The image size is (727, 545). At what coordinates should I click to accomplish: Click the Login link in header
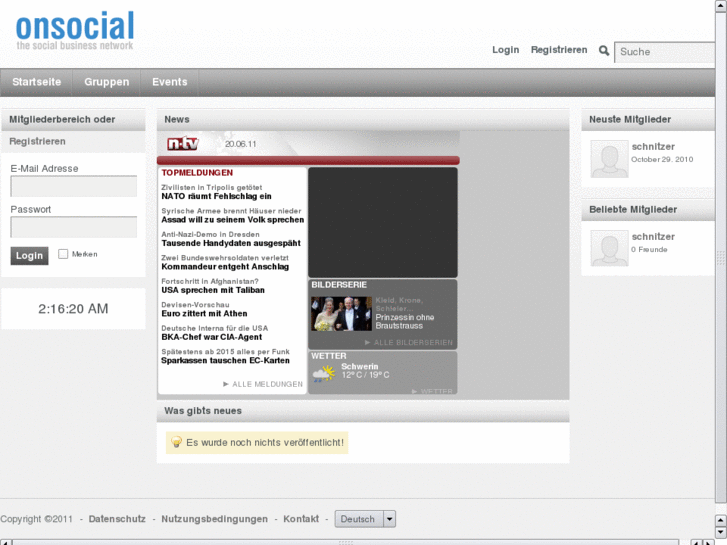(x=505, y=50)
